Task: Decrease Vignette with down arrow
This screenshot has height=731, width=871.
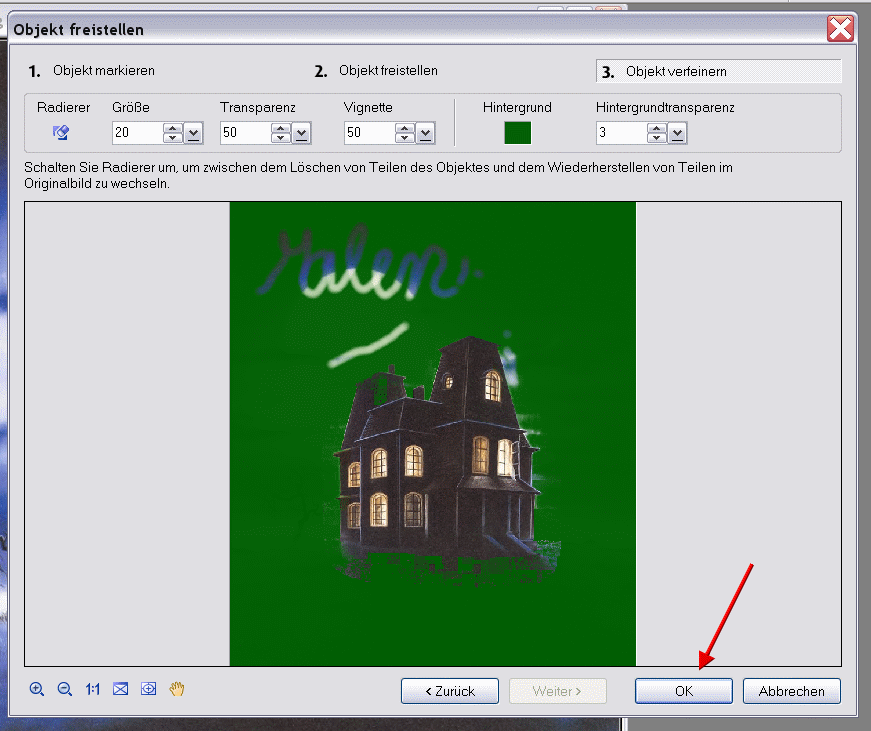Action: point(404,138)
